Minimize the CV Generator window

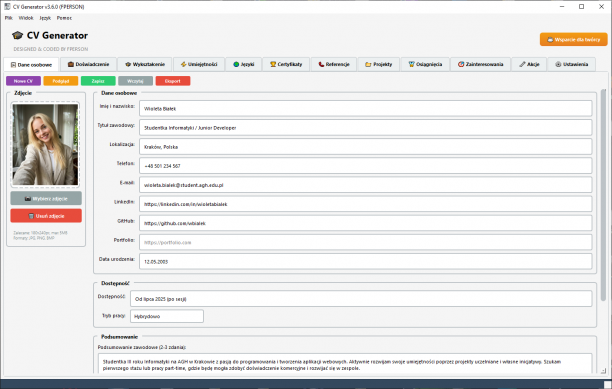562,7
